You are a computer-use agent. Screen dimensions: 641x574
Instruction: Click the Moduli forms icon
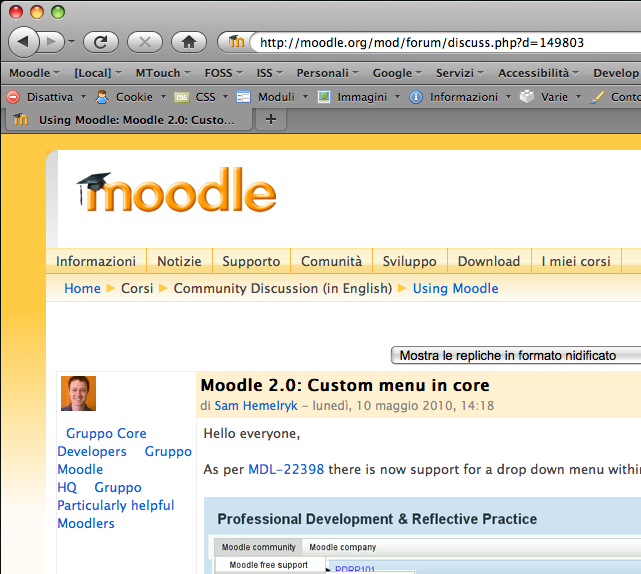point(243,97)
